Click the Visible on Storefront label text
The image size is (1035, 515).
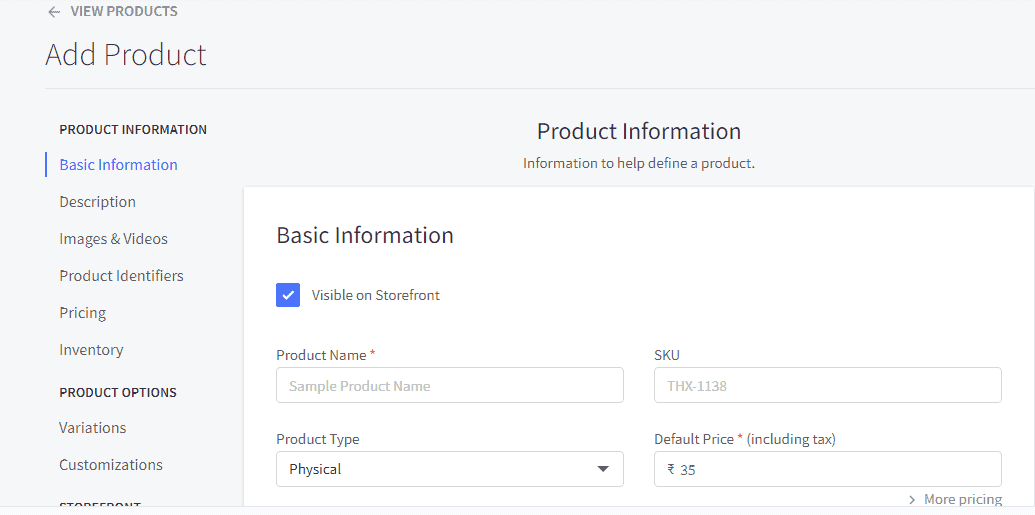[375, 295]
